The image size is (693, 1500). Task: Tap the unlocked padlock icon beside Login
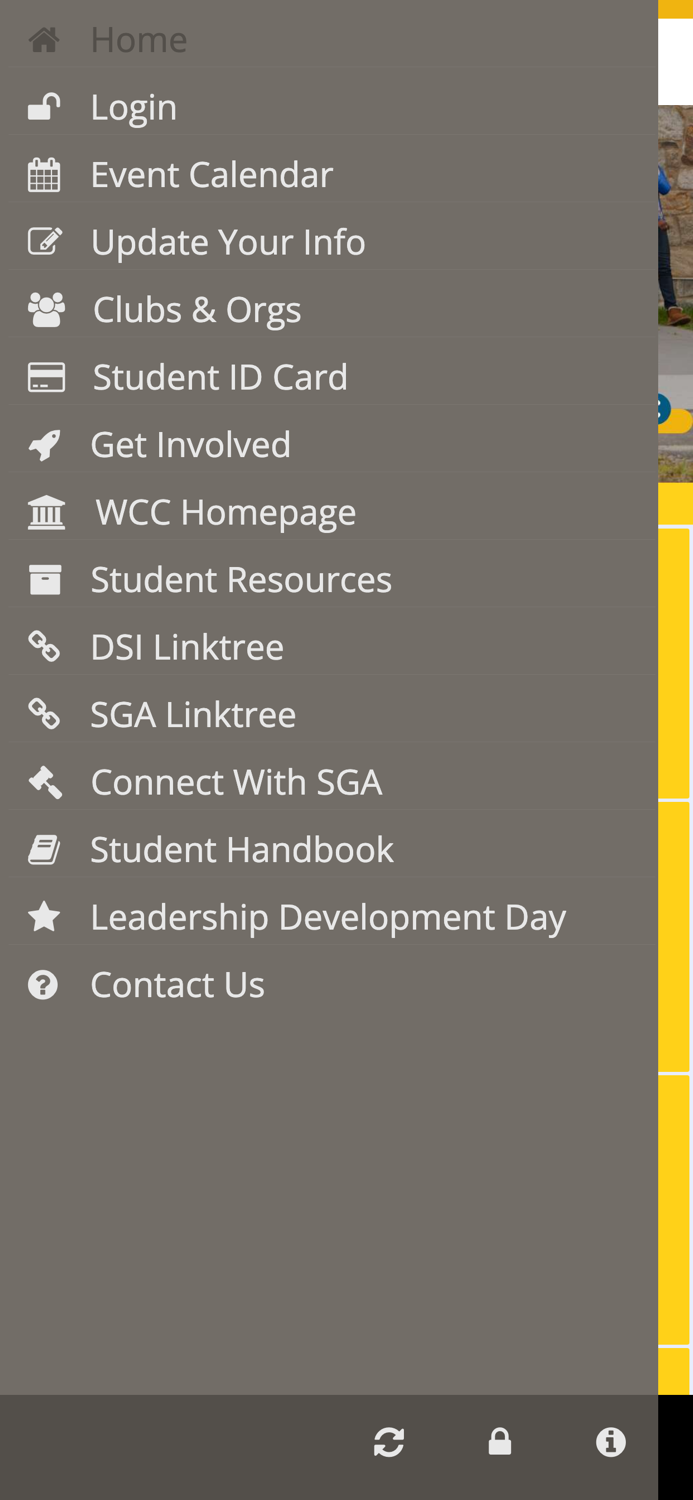coord(44,105)
